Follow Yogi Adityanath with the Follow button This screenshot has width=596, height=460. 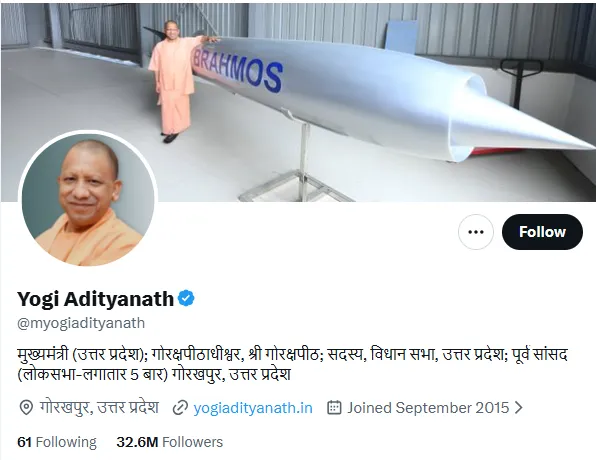point(542,232)
